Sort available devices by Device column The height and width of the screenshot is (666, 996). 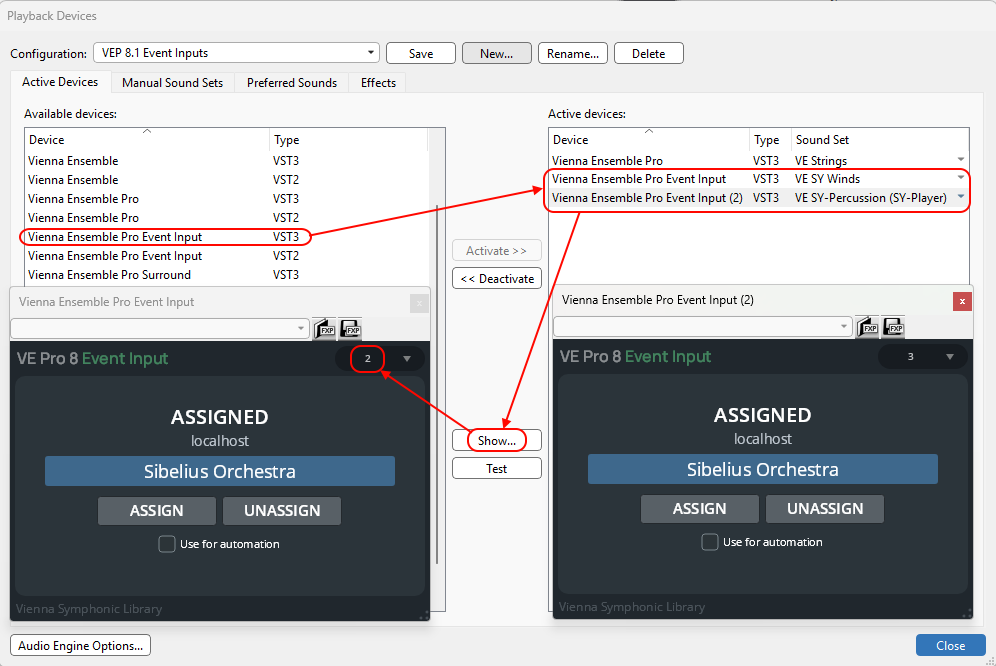[147, 139]
